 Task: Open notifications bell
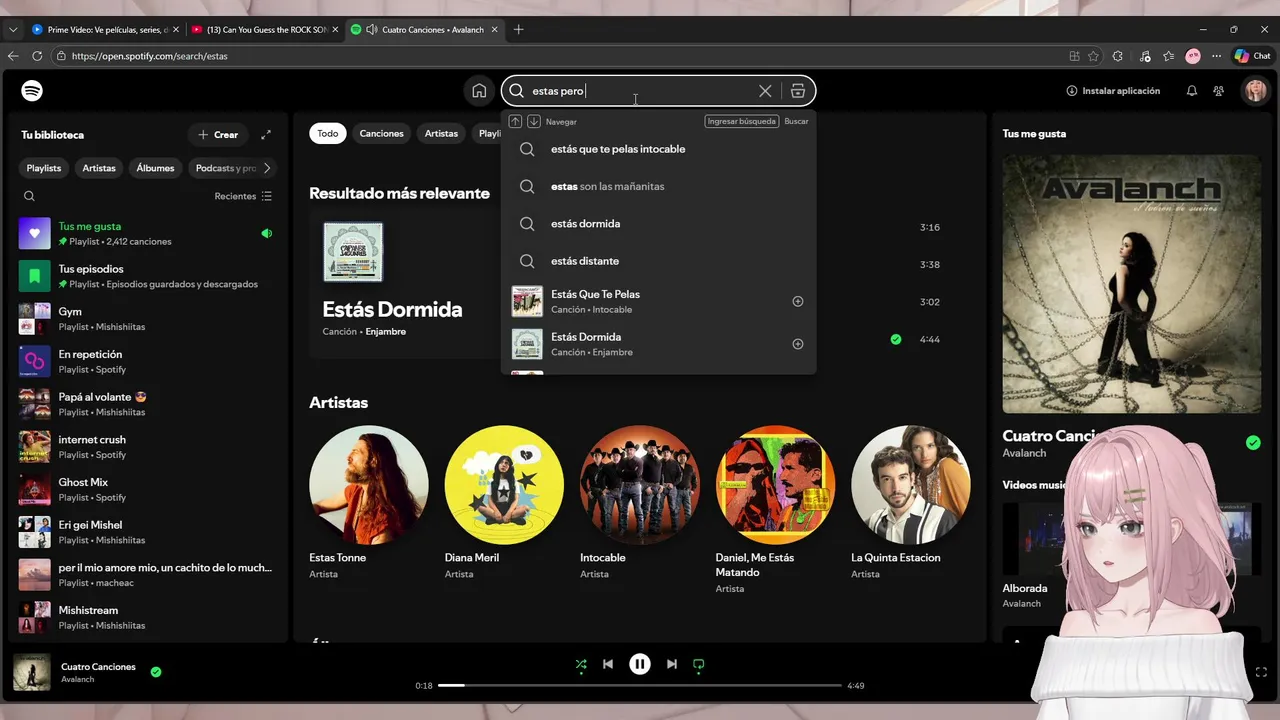(1192, 91)
